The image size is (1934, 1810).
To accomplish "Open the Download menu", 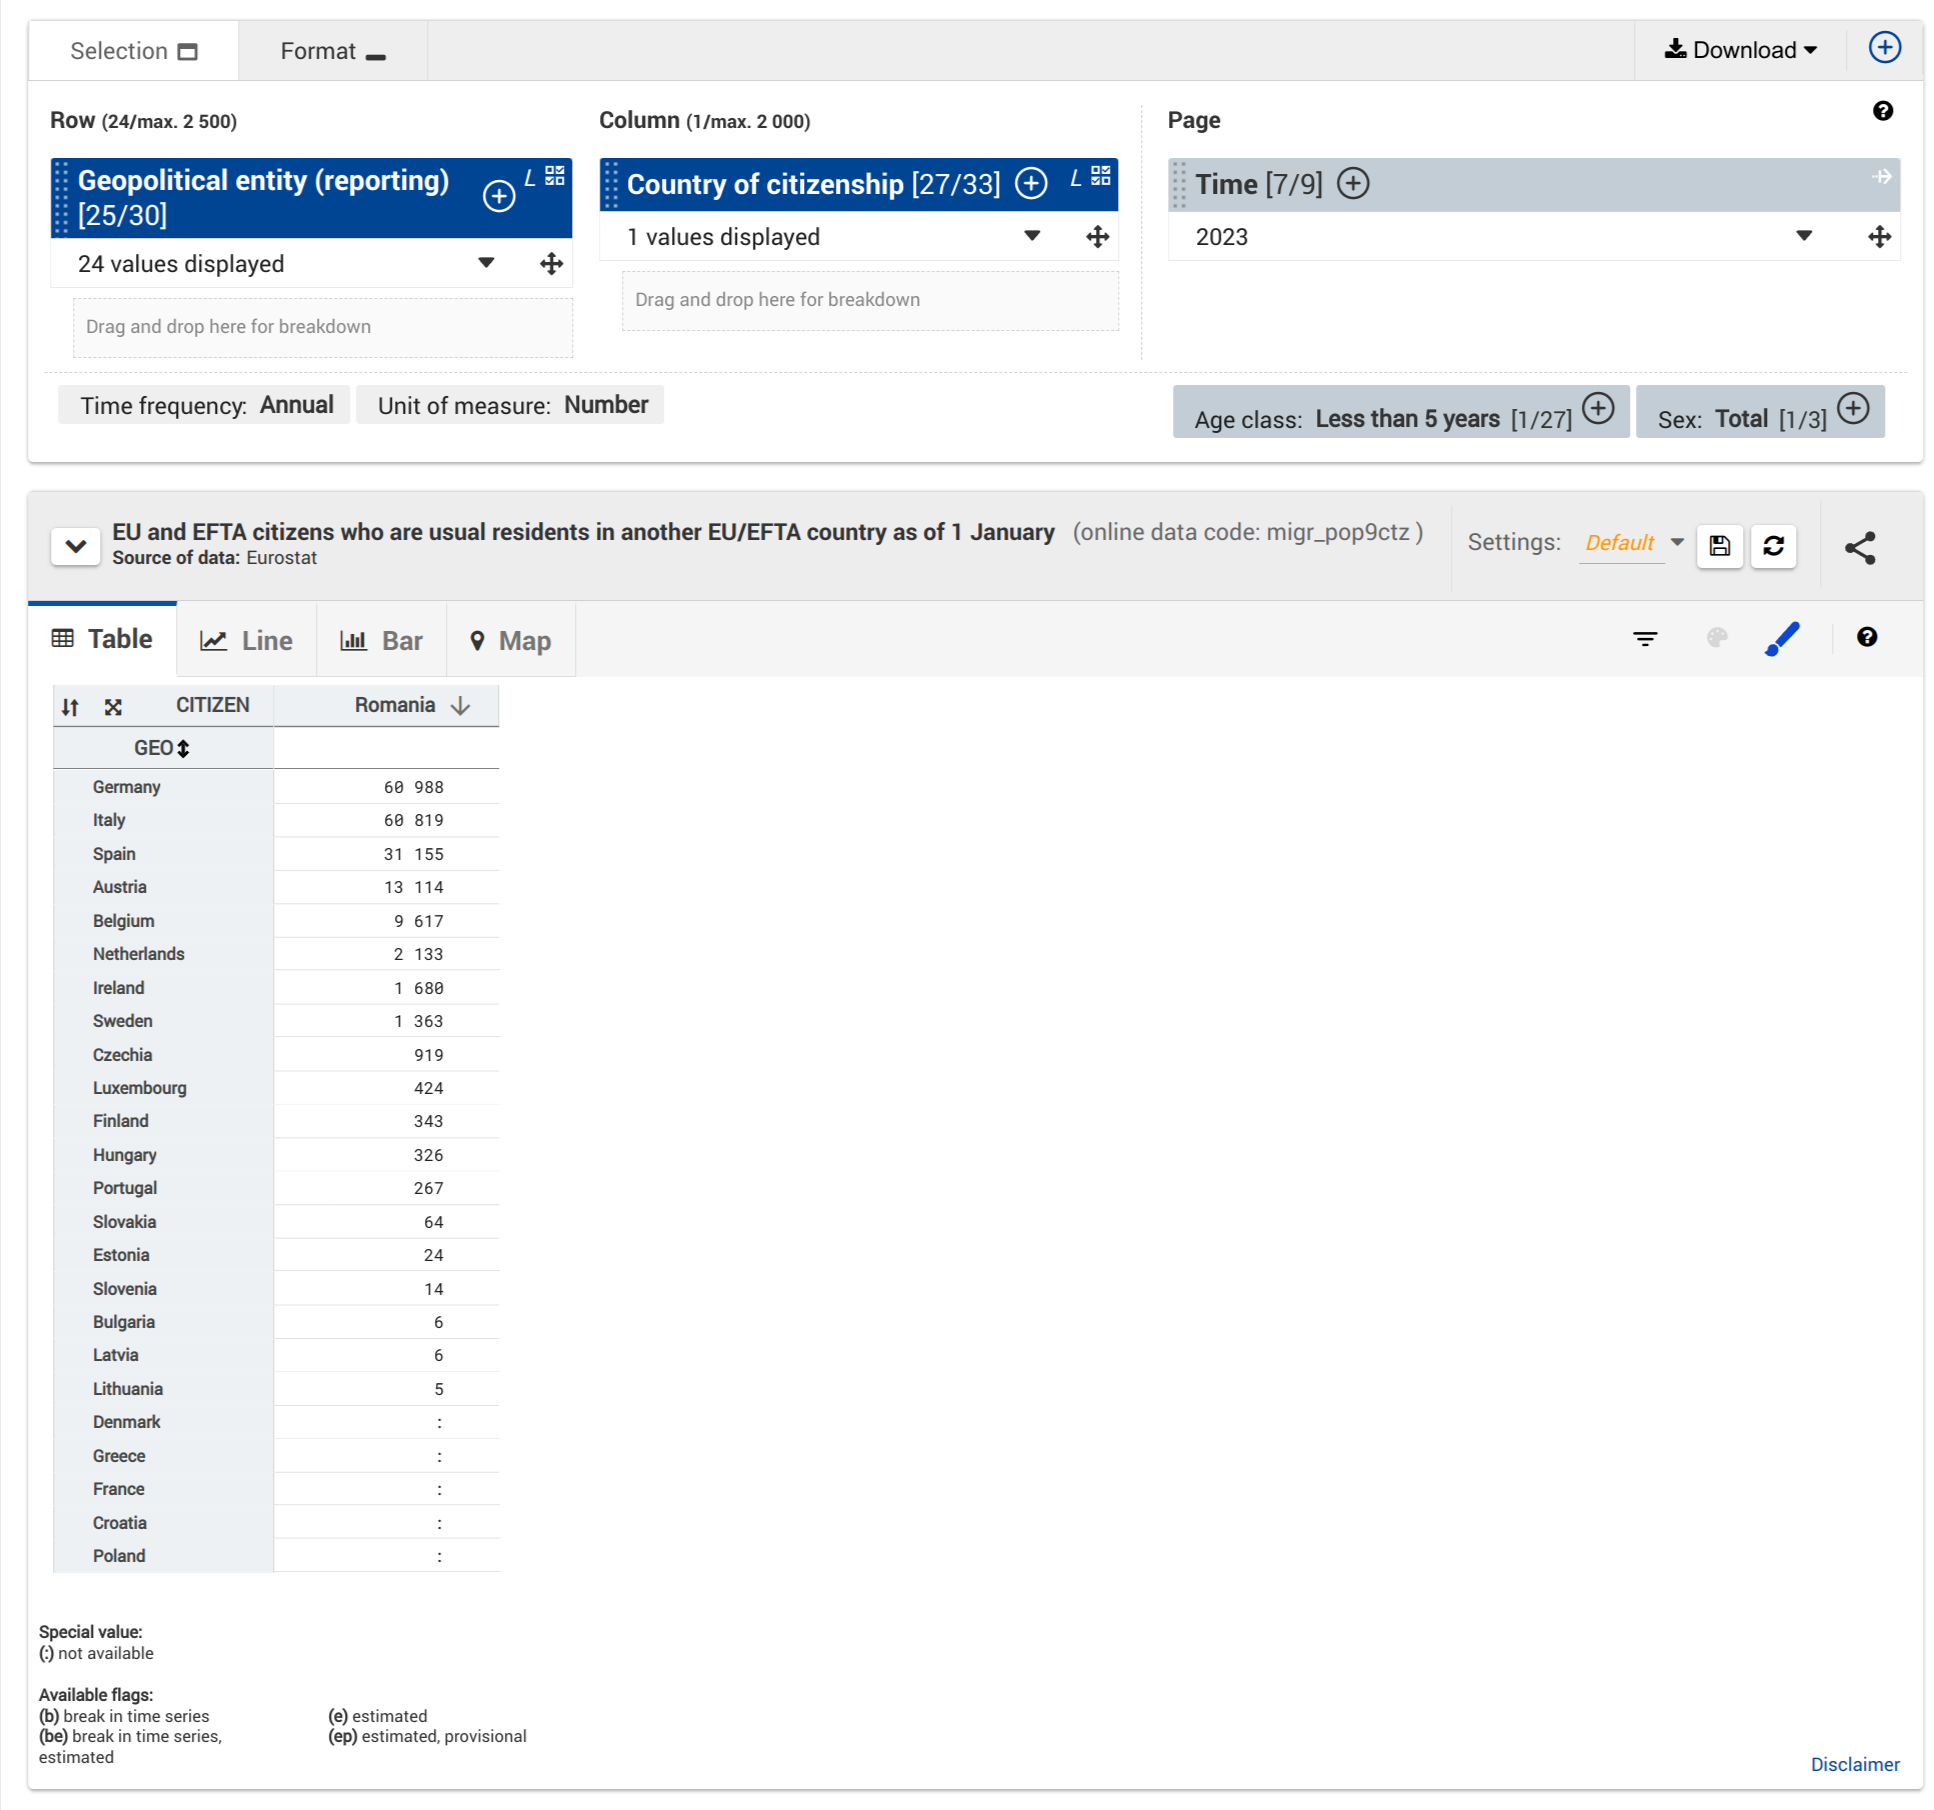I will click(x=1740, y=50).
